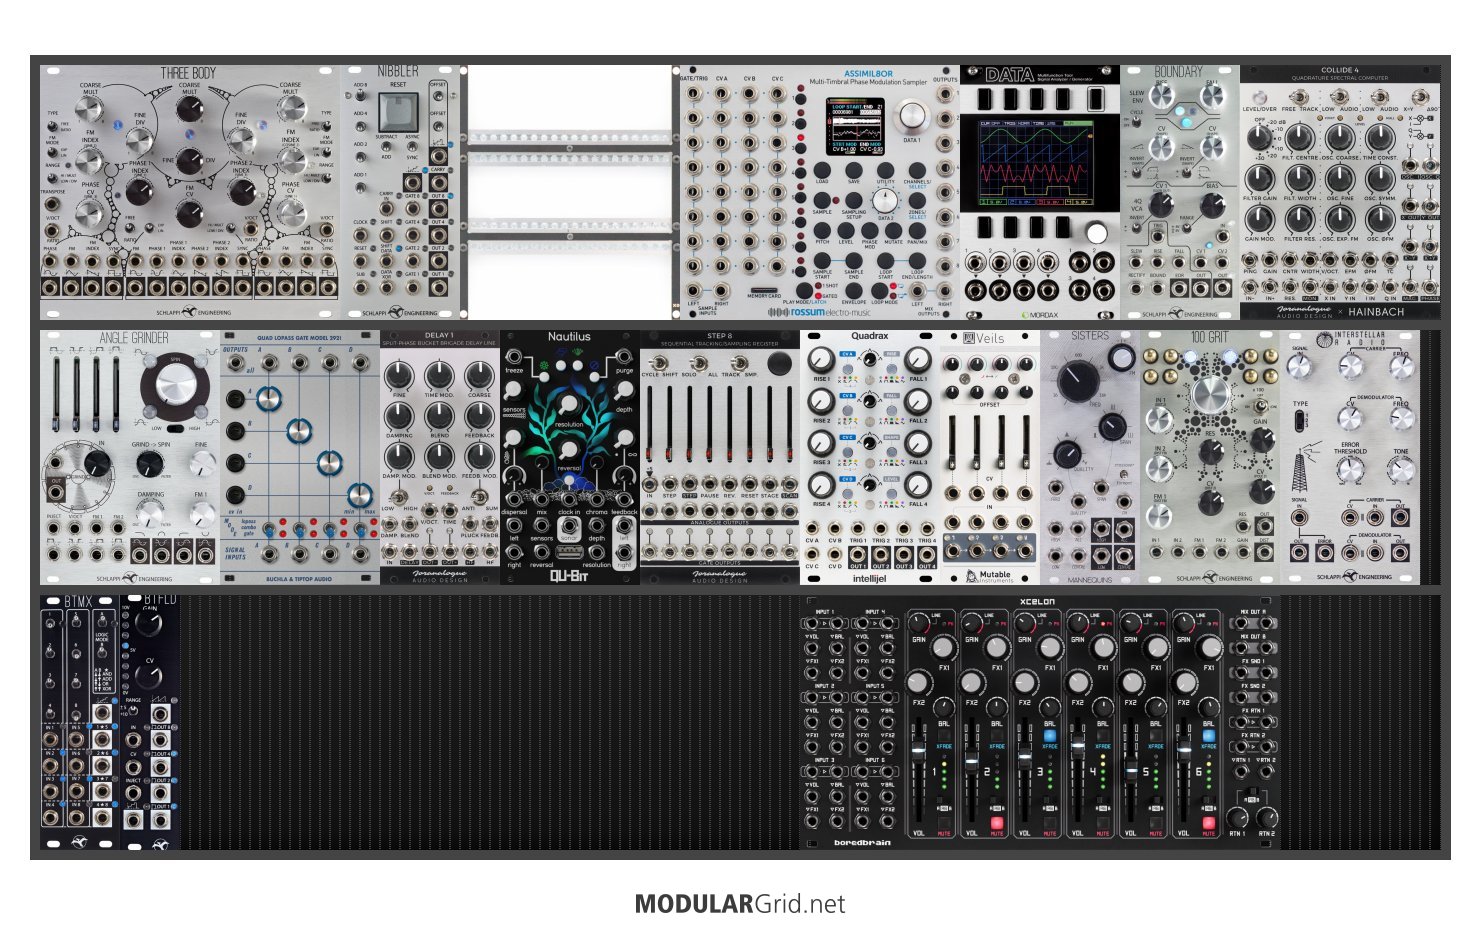Mute channel 2 on the Xcelon mixer

996,832
